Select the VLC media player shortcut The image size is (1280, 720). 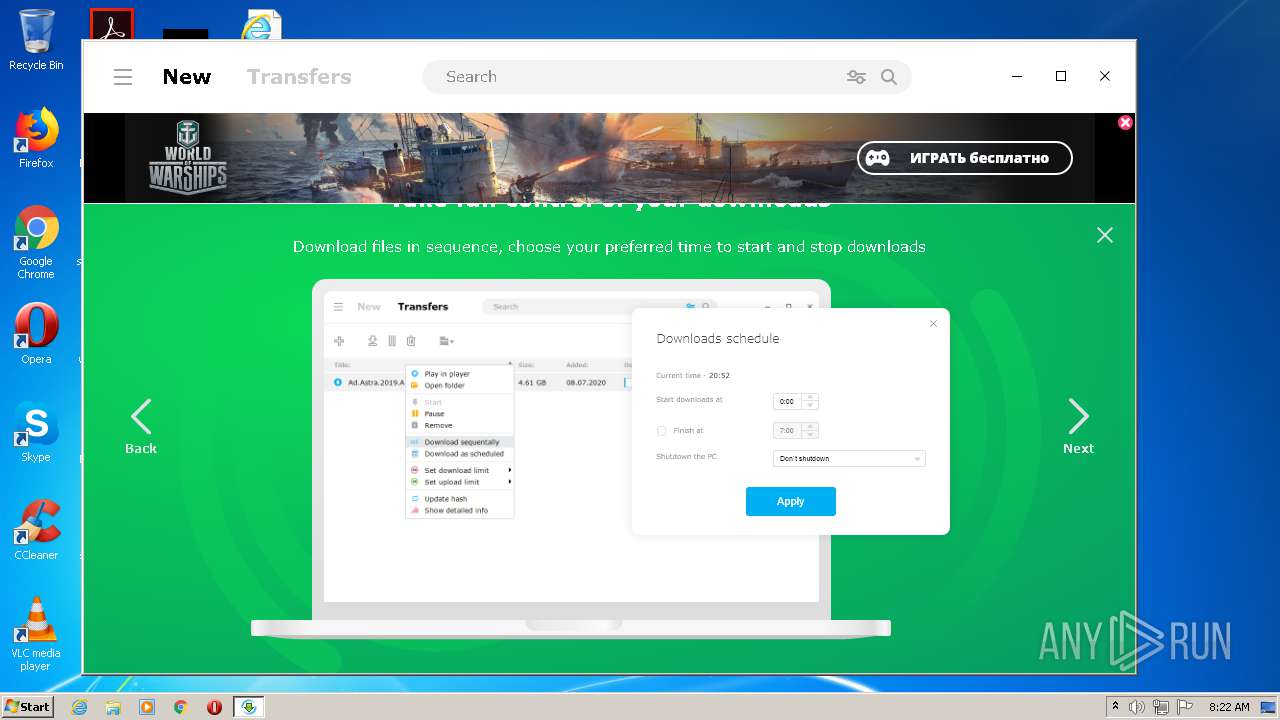pyautogui.click(x=36, y=634)
